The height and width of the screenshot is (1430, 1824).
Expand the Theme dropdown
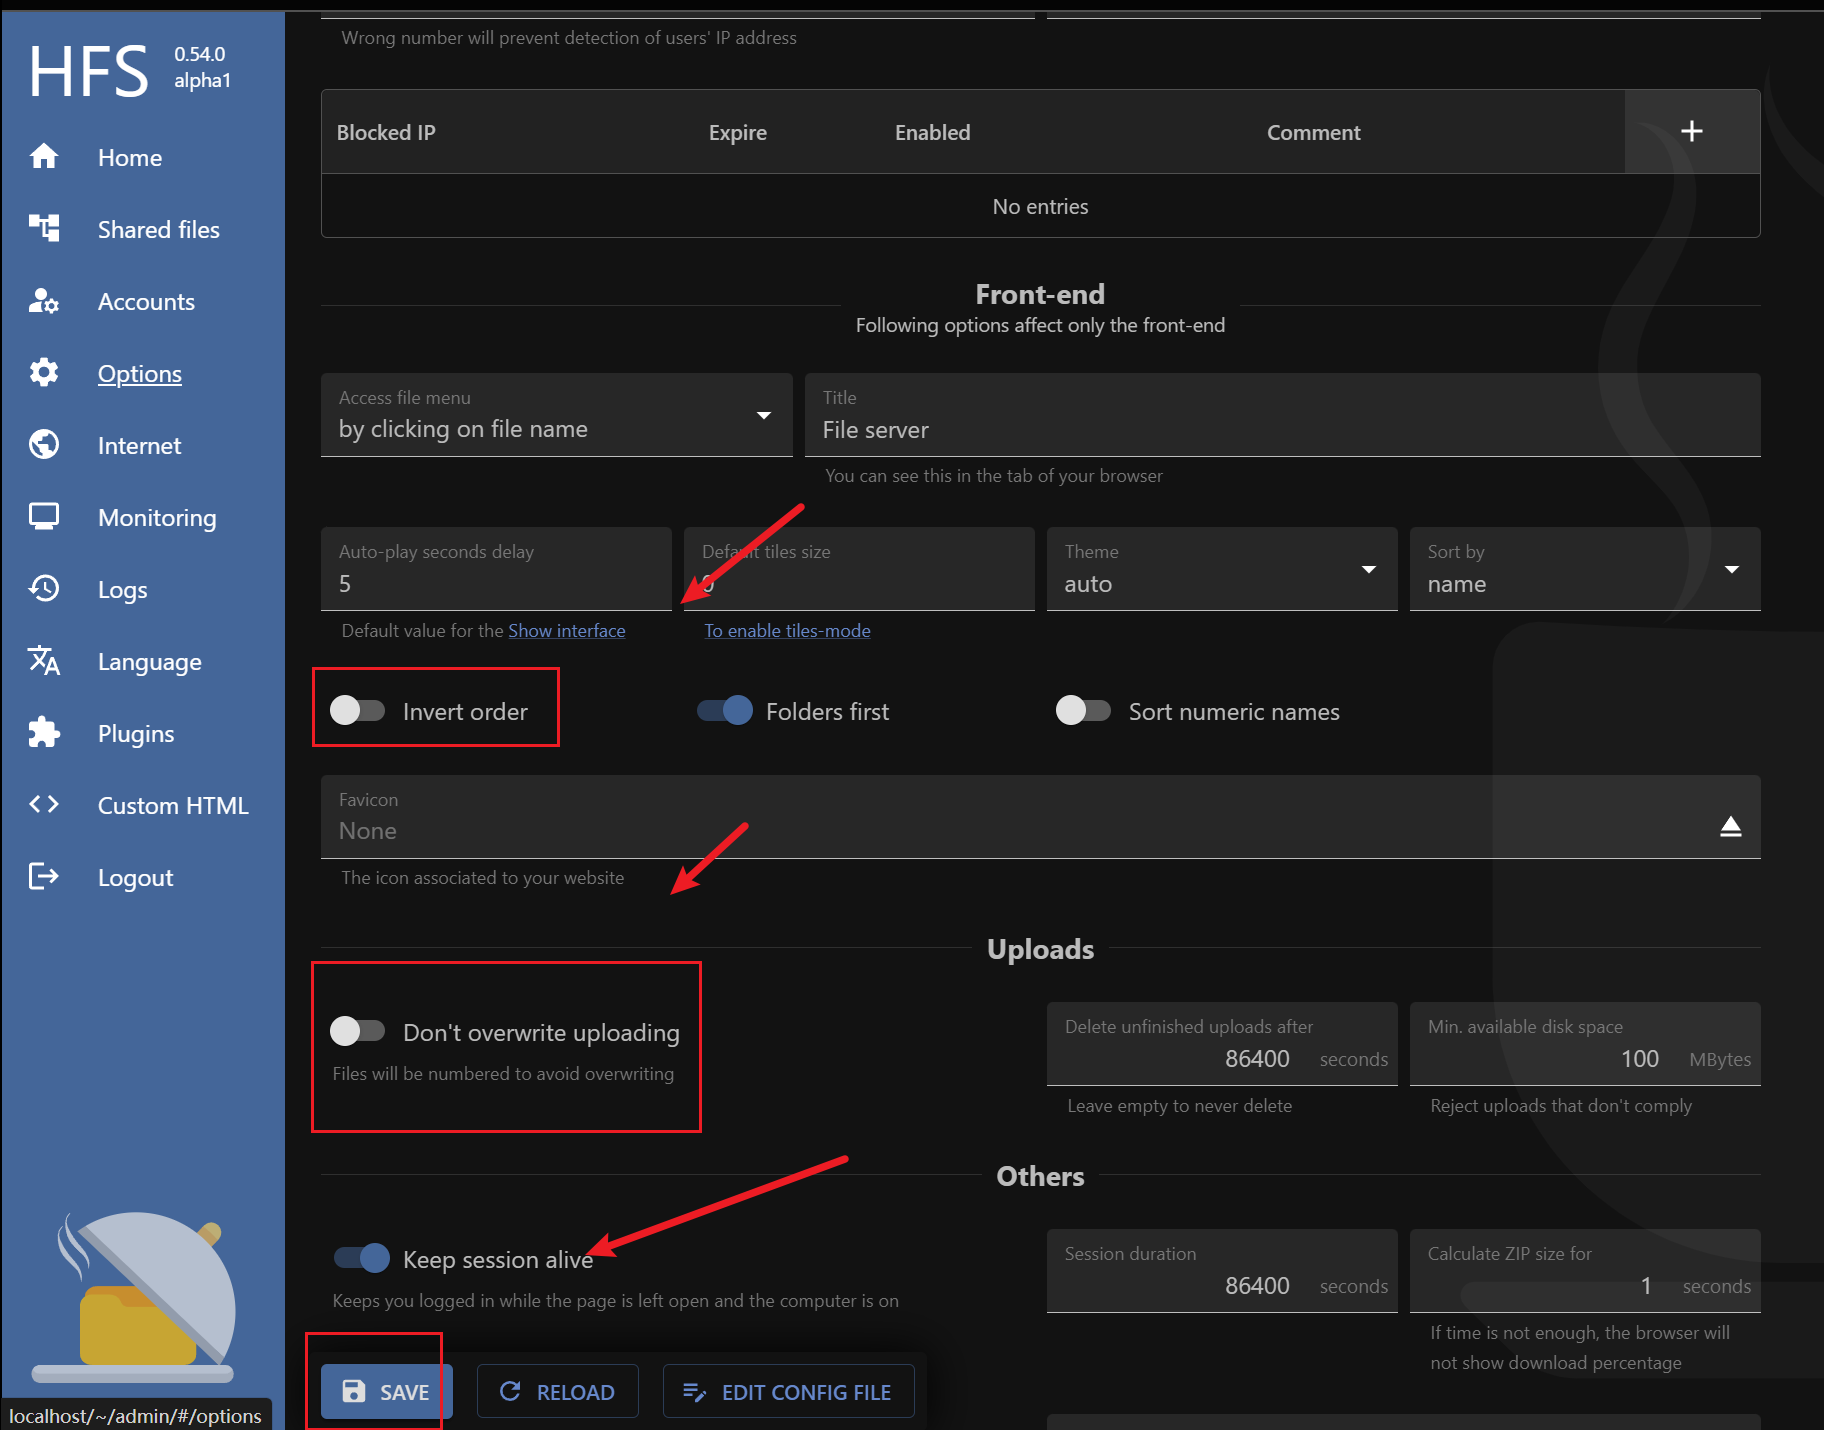[x=1221, y=570]
